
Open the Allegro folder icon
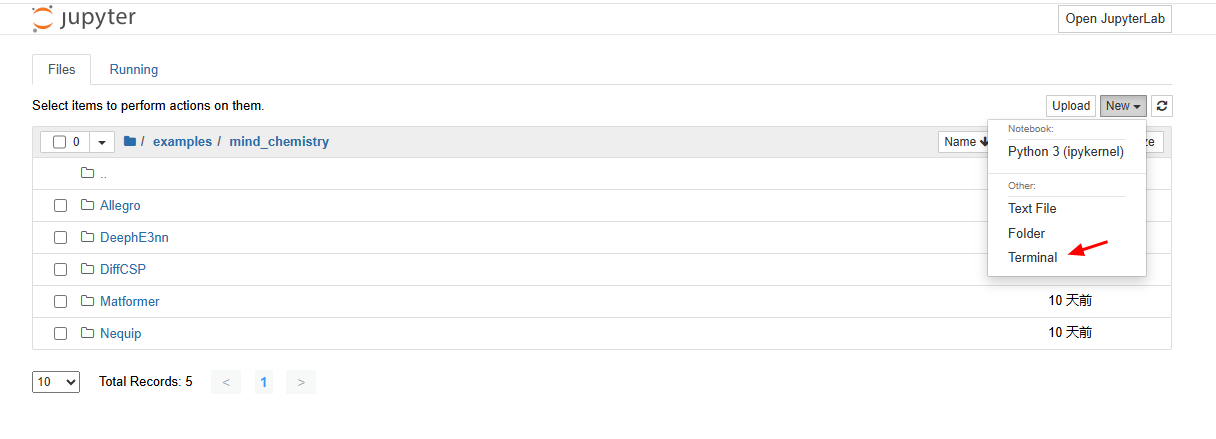coord(87,205)
